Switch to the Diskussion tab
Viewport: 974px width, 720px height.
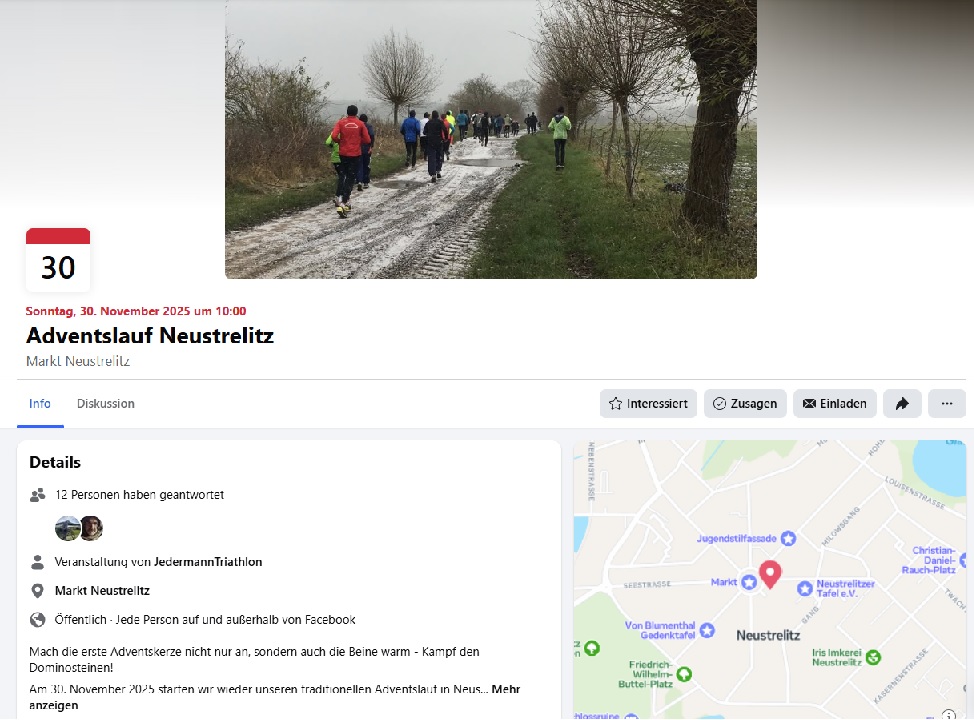point(106,404)
